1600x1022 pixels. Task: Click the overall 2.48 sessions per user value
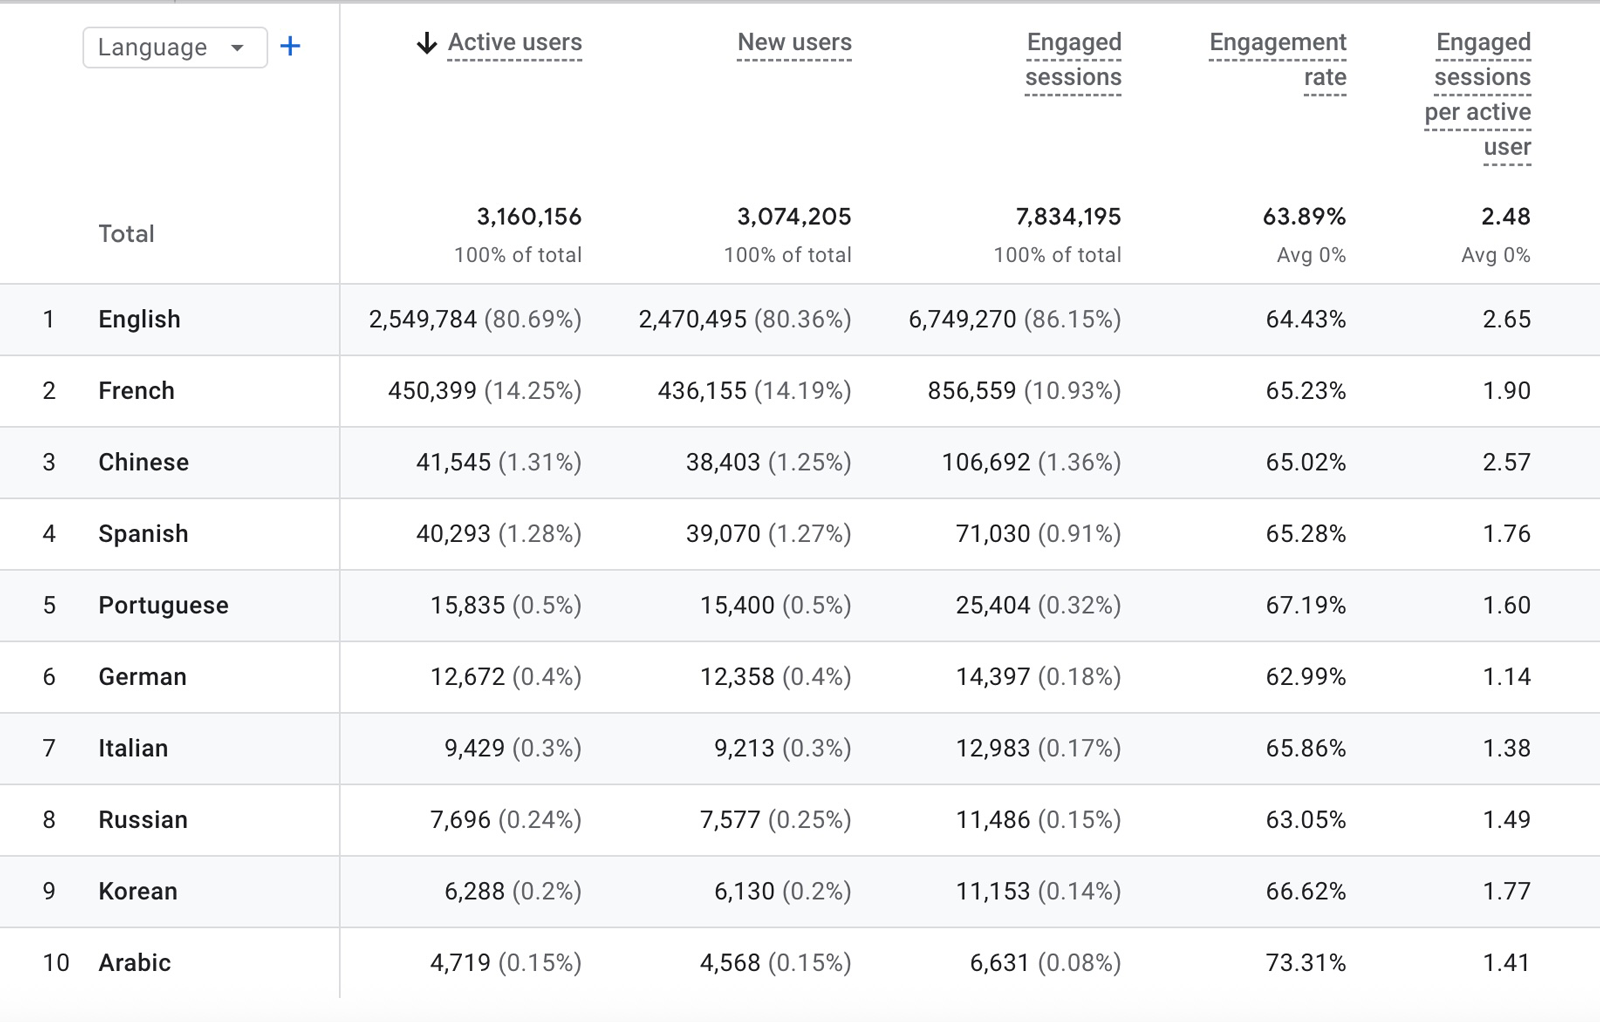(1506, 217)
